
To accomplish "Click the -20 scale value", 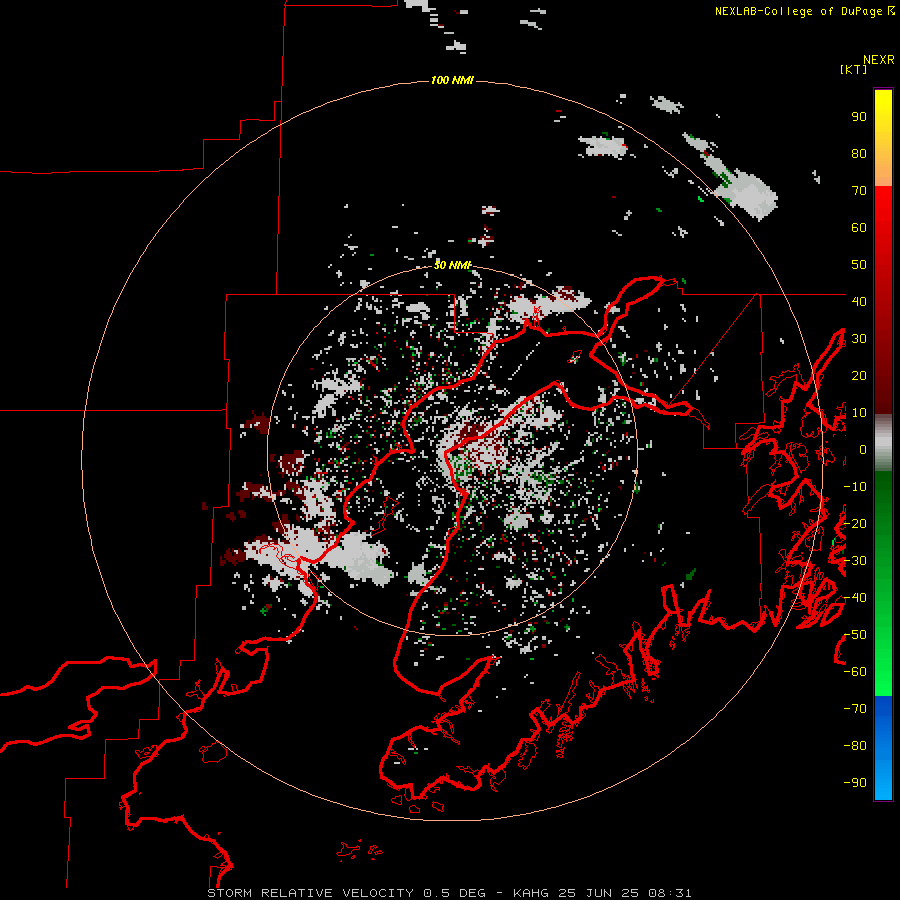I will click(855, 523).
